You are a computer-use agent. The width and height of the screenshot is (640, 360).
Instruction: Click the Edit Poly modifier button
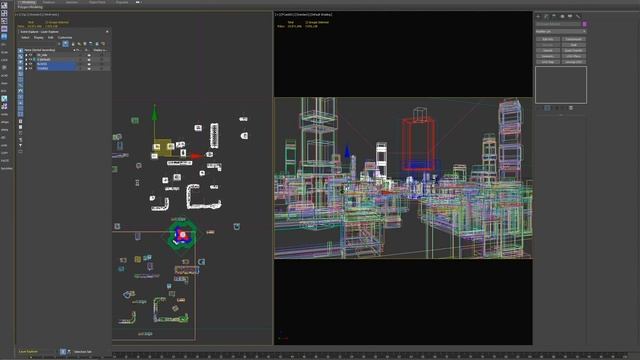tap(548, 39)
